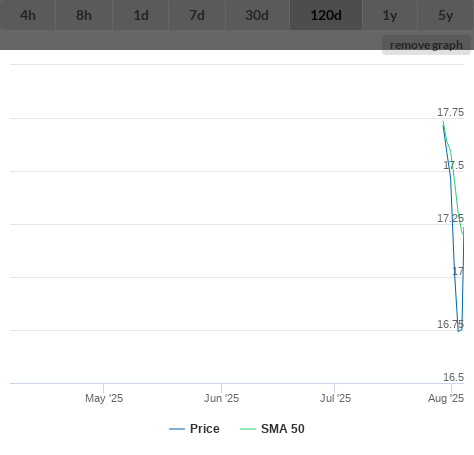The image size is (474, 455).
Task: Click the green SMA 50 legend marker
Action: [248, 429]
